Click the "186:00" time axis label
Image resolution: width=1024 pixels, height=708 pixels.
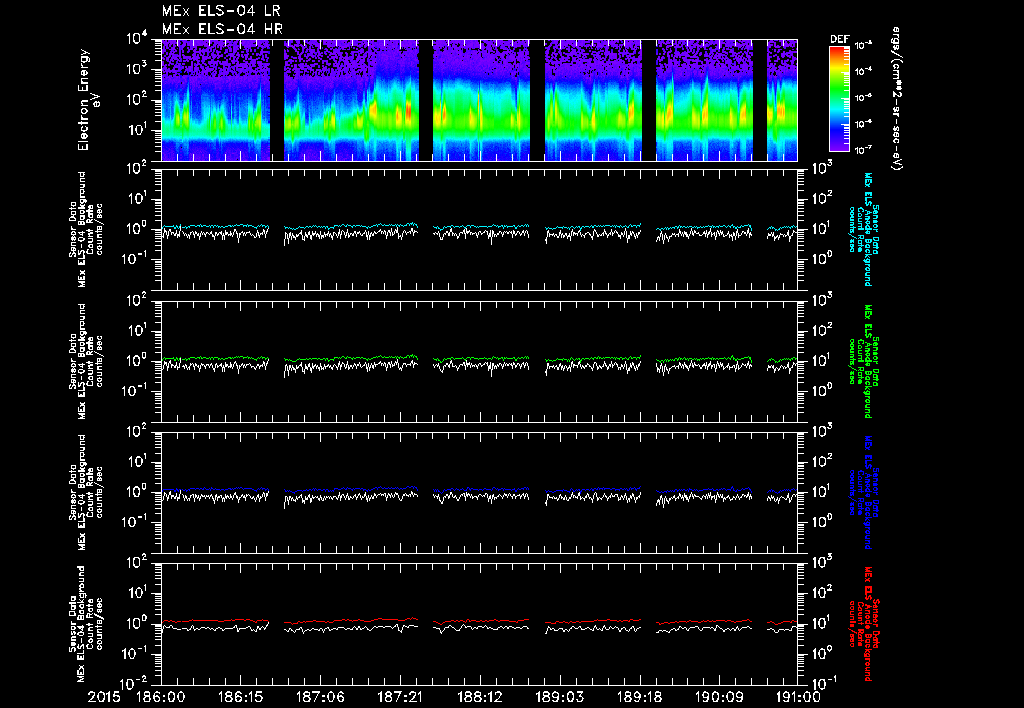point(161,697)
